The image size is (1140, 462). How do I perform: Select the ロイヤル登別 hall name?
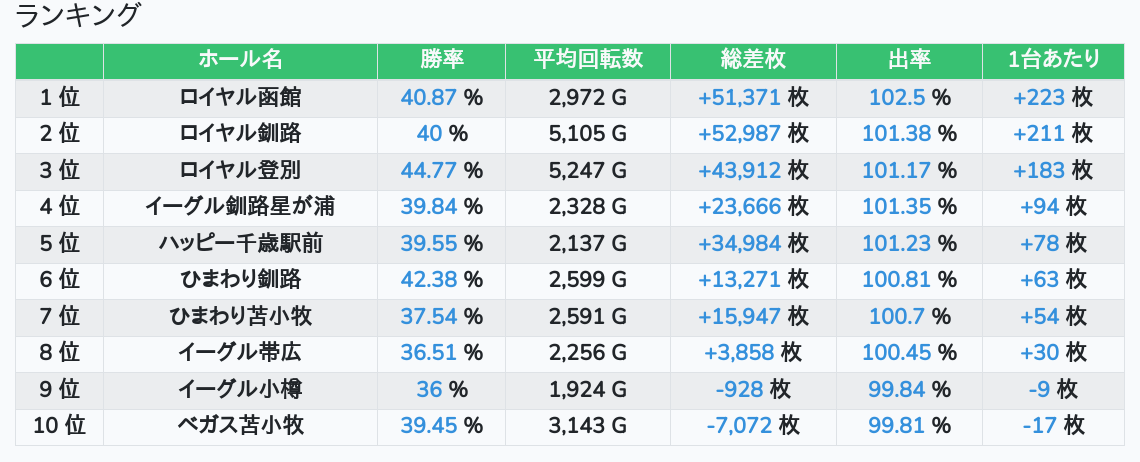click(240, 170)
